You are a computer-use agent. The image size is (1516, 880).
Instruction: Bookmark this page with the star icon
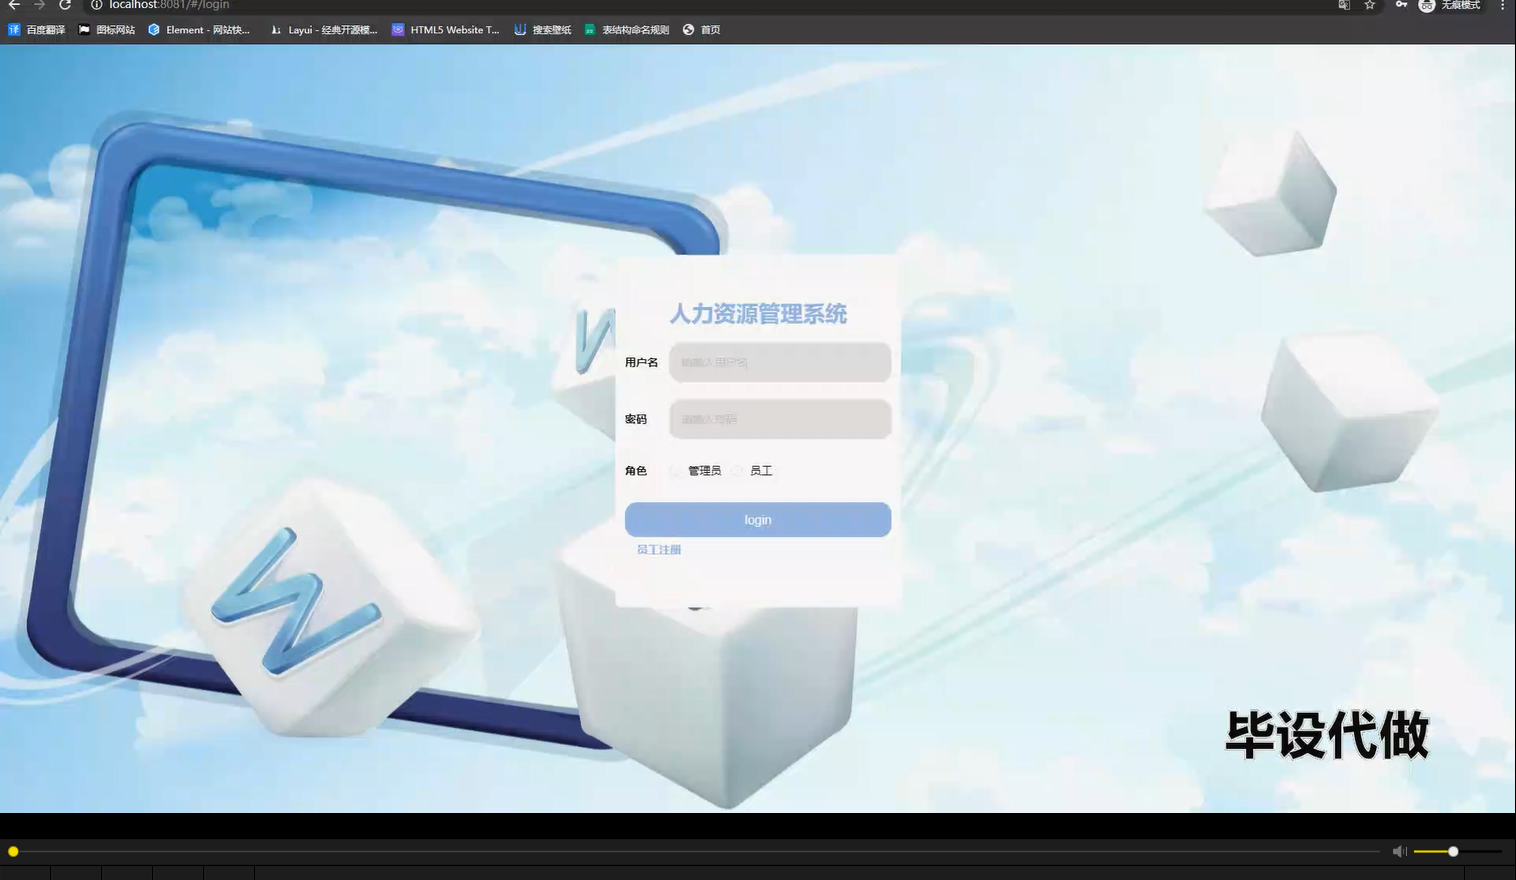click(x=1370, y=5)
